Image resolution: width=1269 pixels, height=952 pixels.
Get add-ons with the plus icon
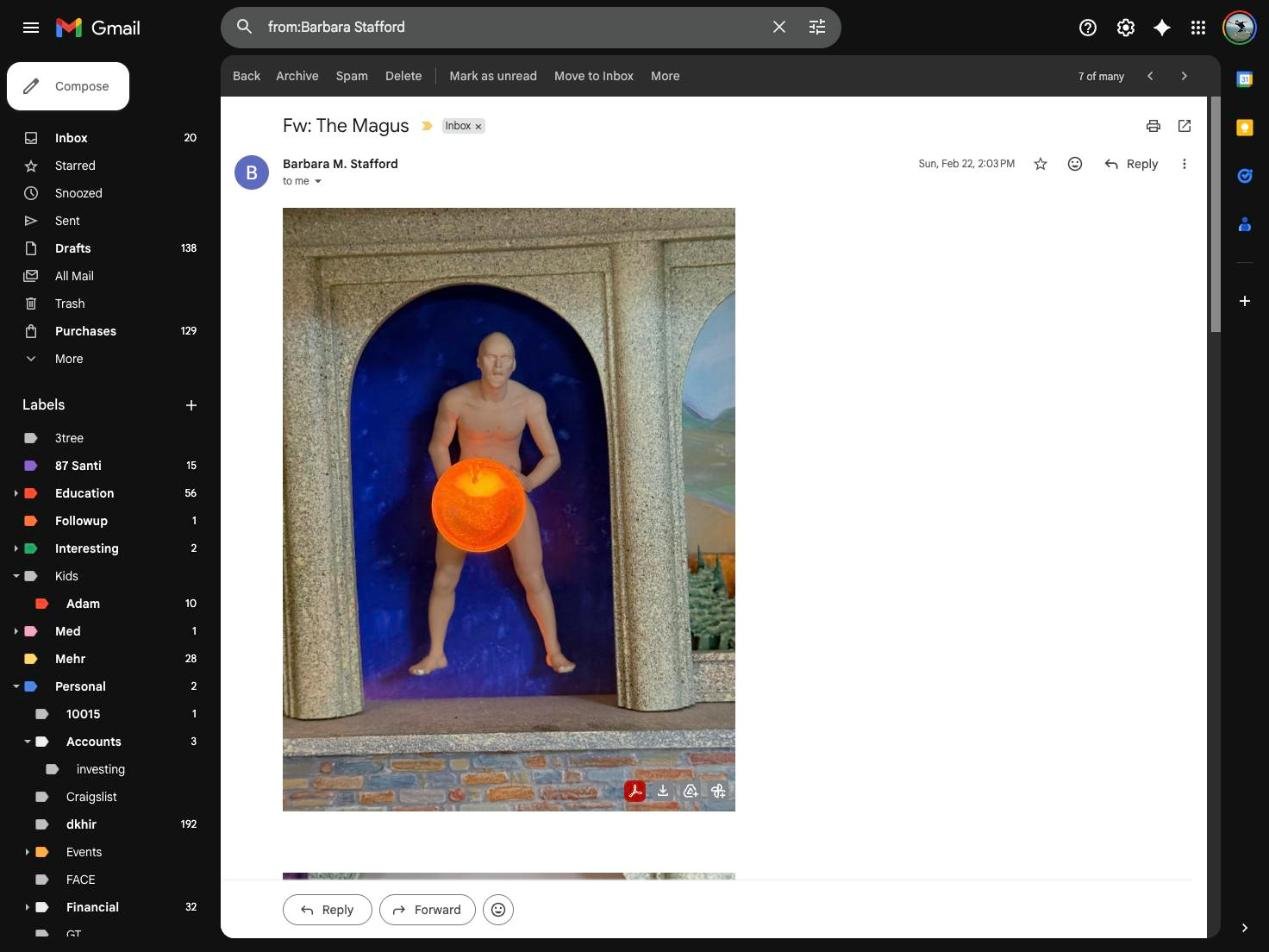click(1244, 301)
